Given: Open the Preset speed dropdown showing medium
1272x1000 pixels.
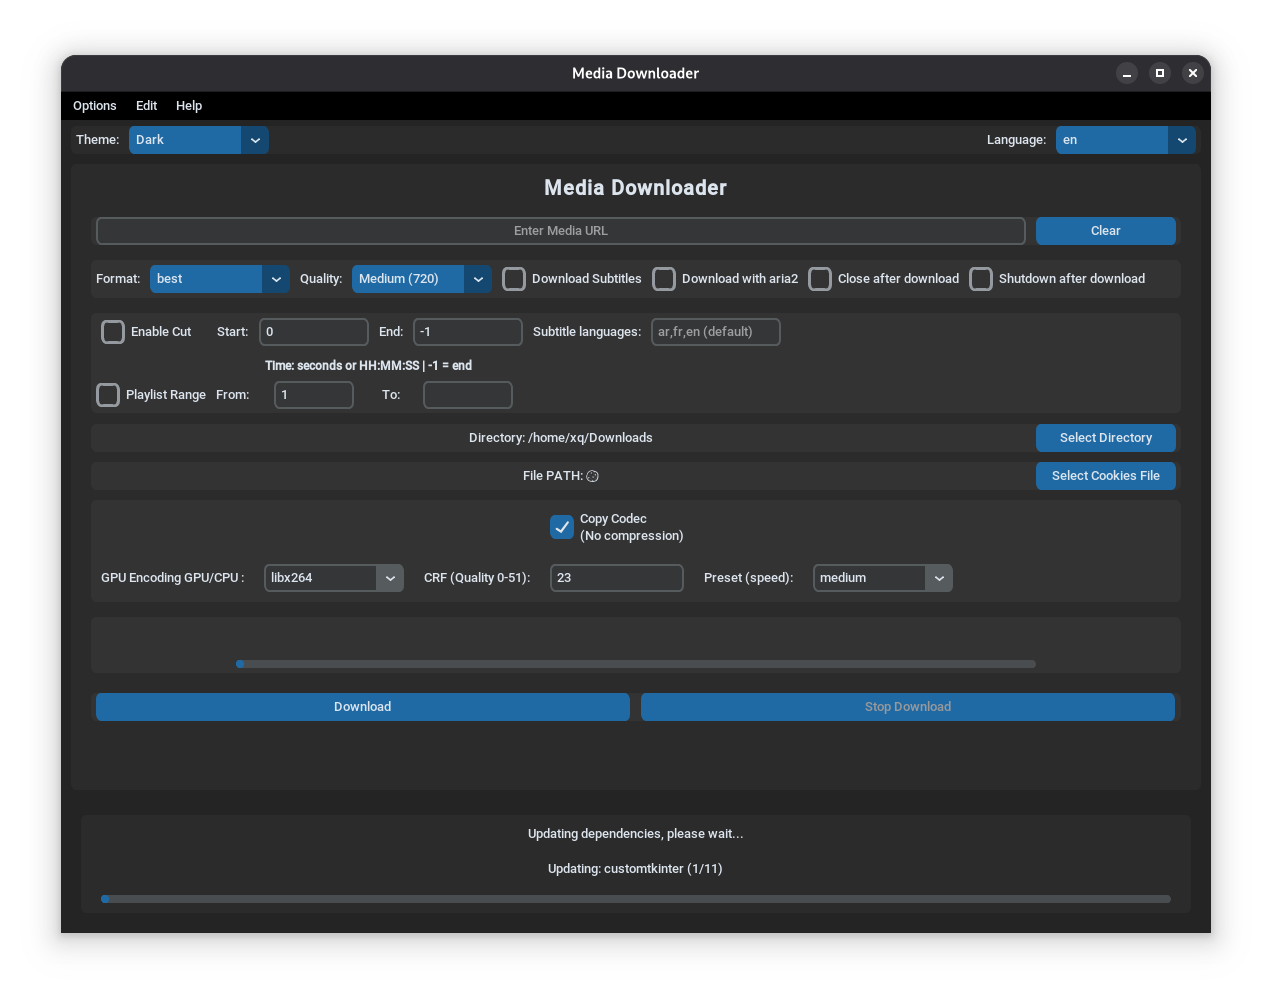Looking at the screenshot, I should 883,578.
